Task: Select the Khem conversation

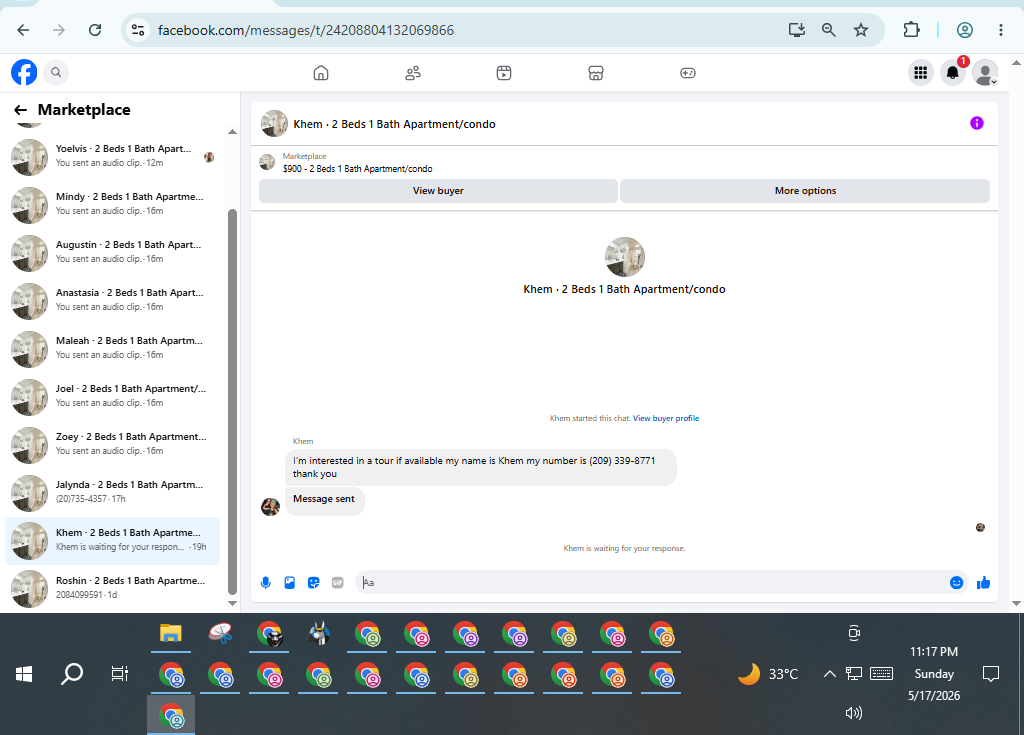Action: 112,541
